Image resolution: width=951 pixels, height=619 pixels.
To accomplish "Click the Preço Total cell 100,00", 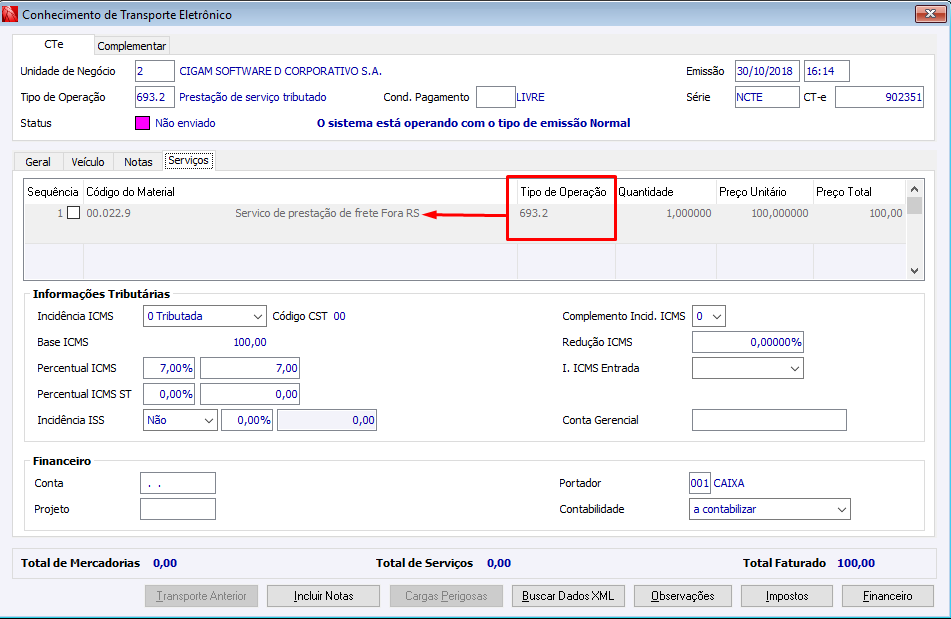I will pos(885,213).
